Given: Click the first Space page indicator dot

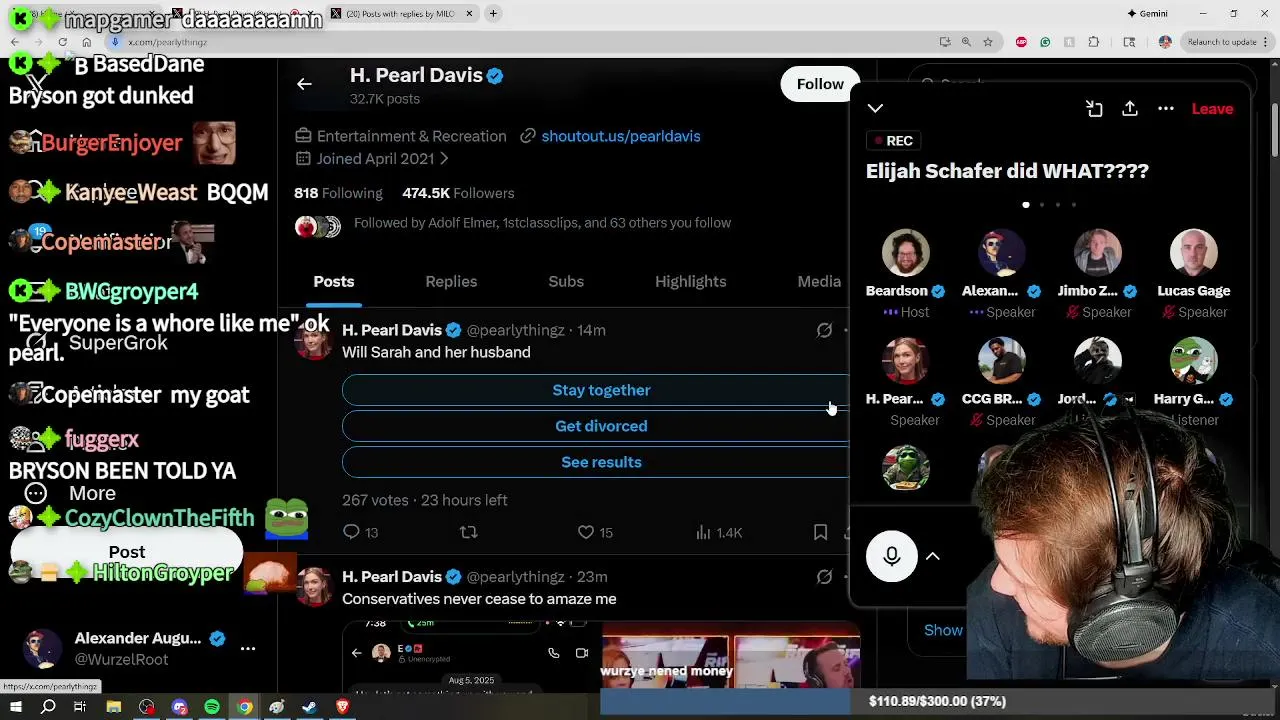Looking at the screenshot, I should (x=1026, y=205).
